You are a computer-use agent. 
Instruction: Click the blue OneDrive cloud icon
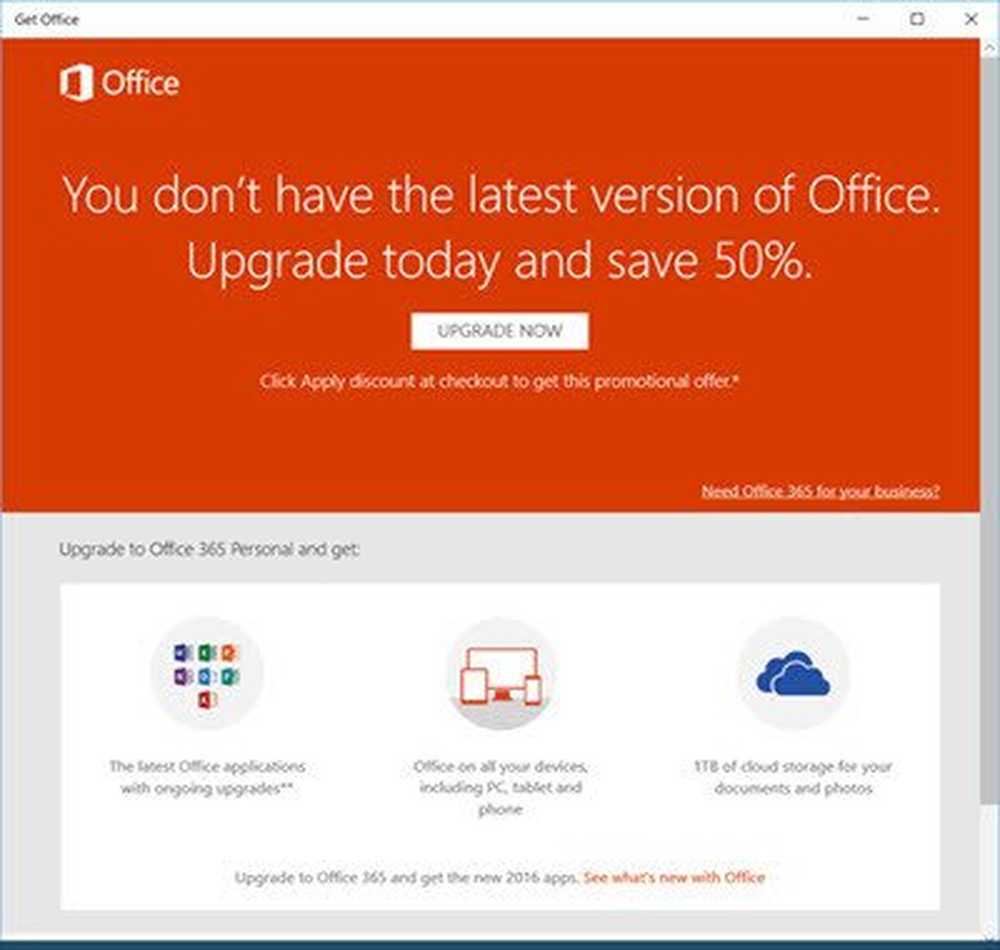pyautogui.click(x=793, y=675)
